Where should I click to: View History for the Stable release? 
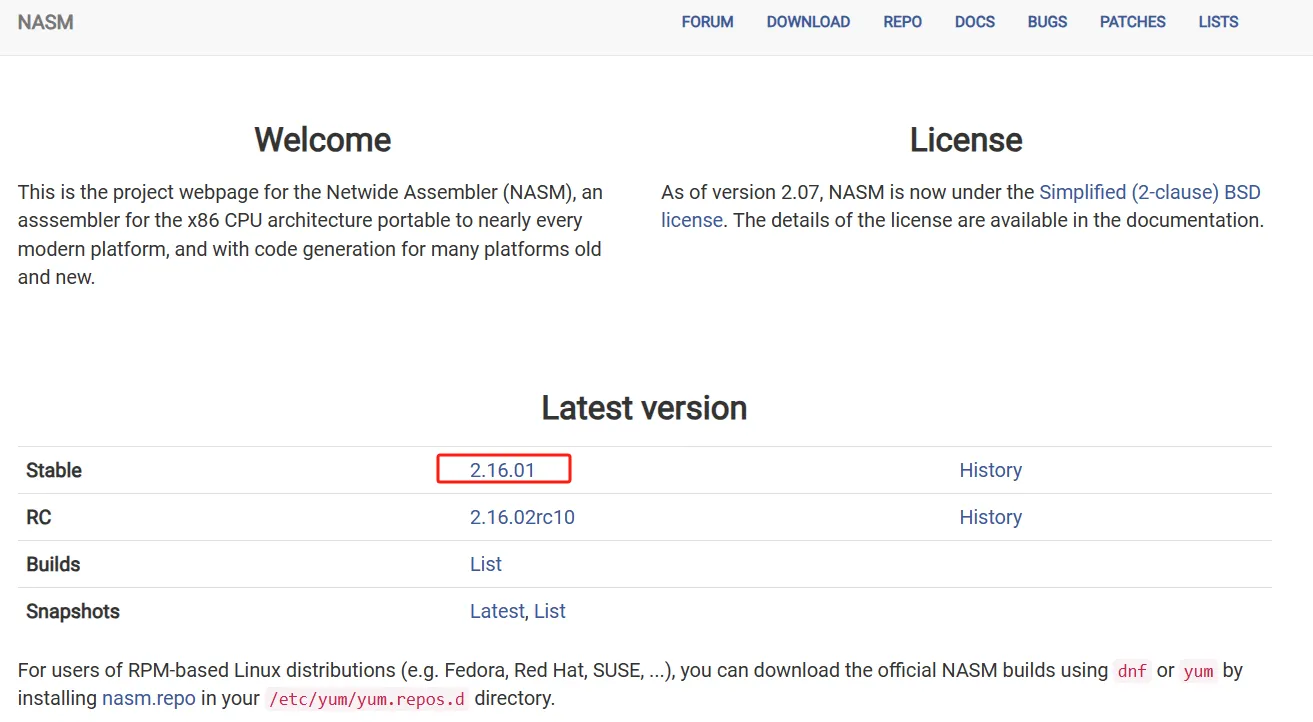(990, 470)
